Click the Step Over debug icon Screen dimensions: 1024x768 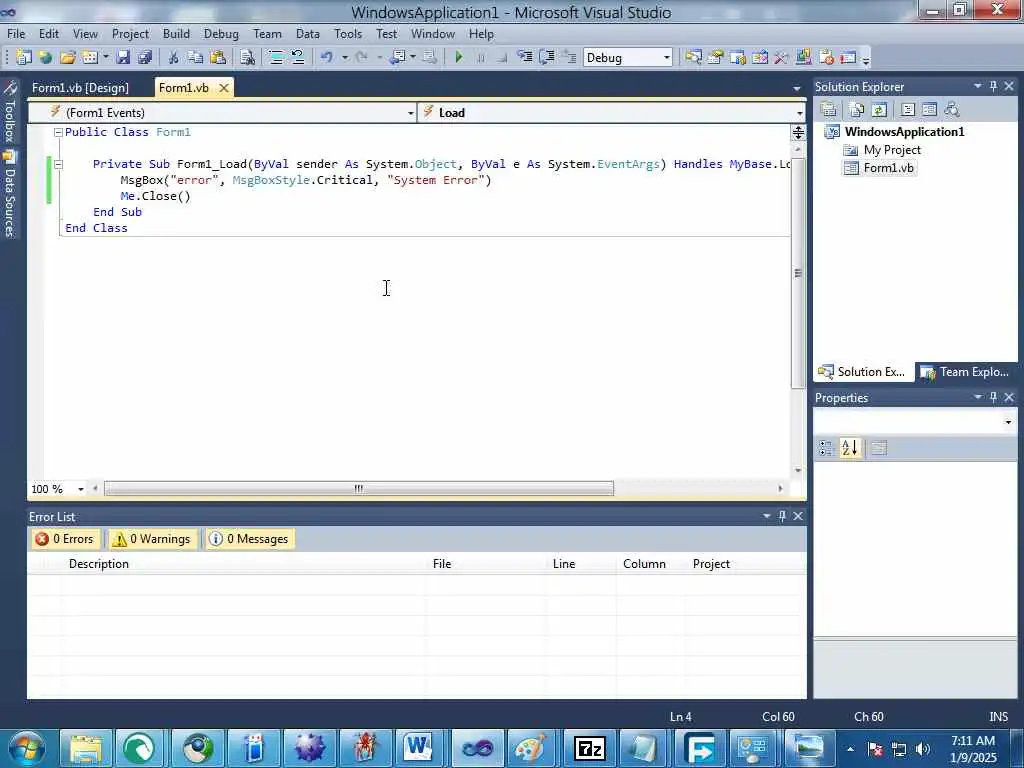[547, 57]
